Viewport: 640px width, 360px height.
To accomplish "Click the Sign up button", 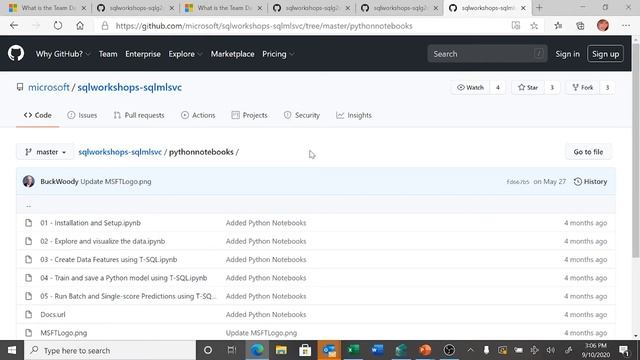I will [605, 54].
